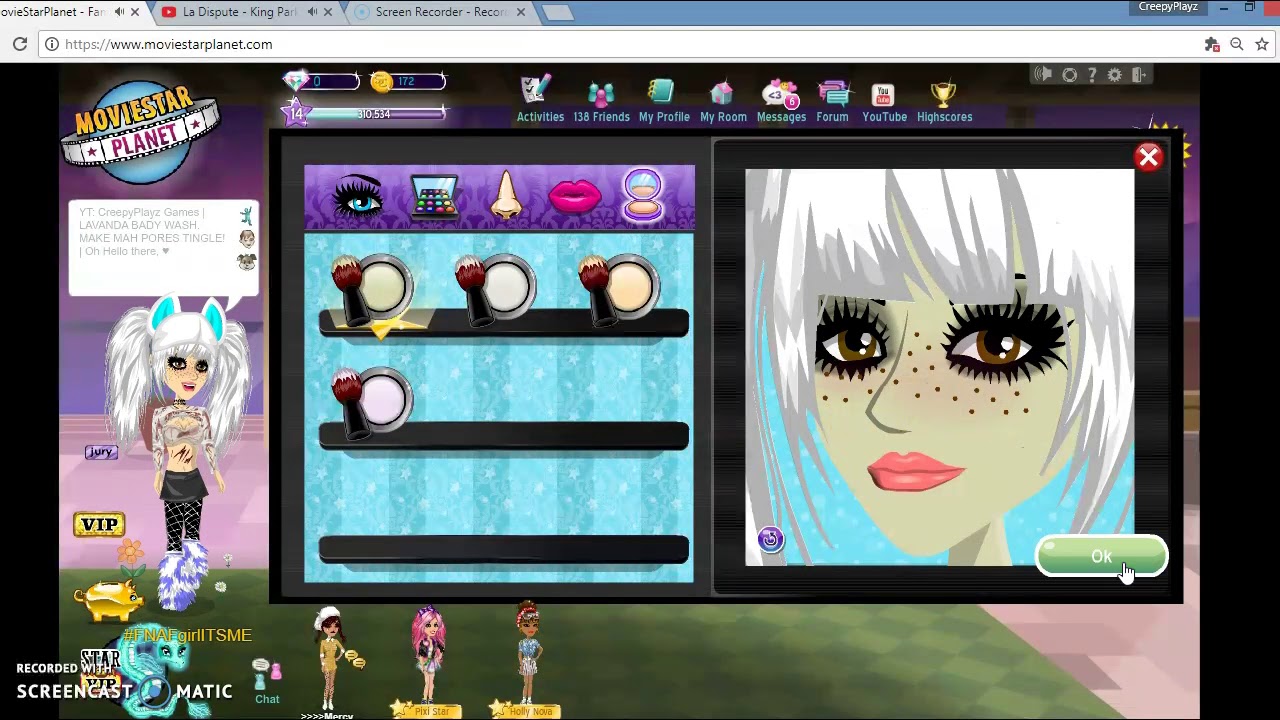This screenshot has width=1280, height=720.
Task: Choose the peach skin powder swatch
Action: point(619,290)
